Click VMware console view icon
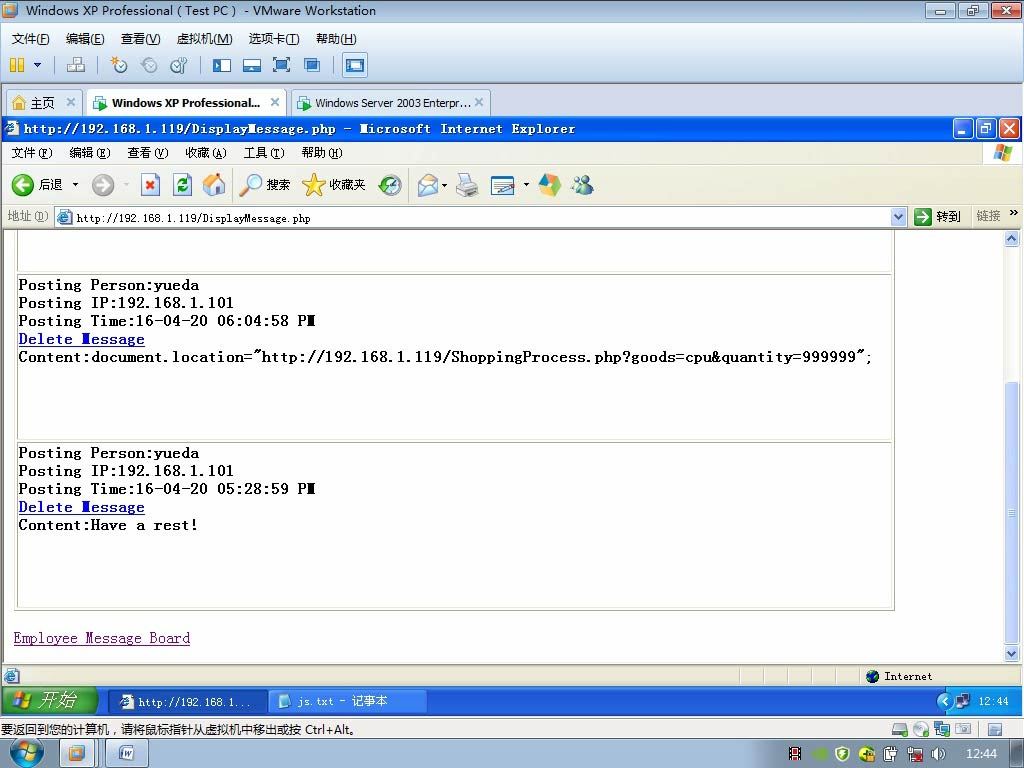 [355, 65]
